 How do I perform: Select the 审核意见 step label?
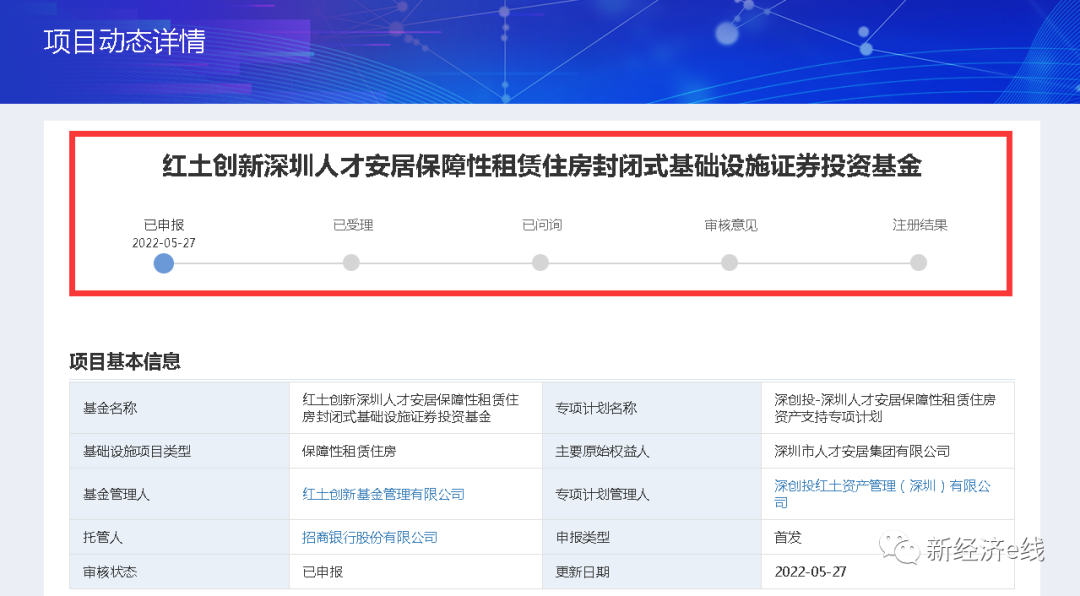tap(730, 225)
